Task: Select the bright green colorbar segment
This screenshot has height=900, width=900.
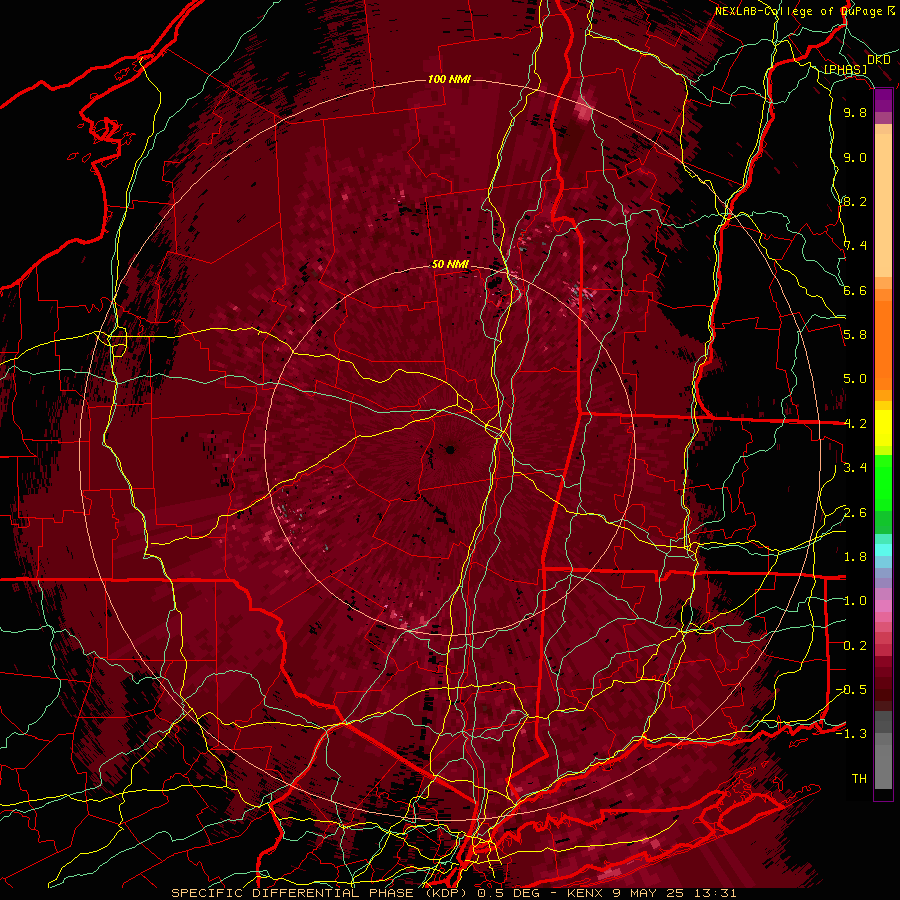Action: point(883,482)
